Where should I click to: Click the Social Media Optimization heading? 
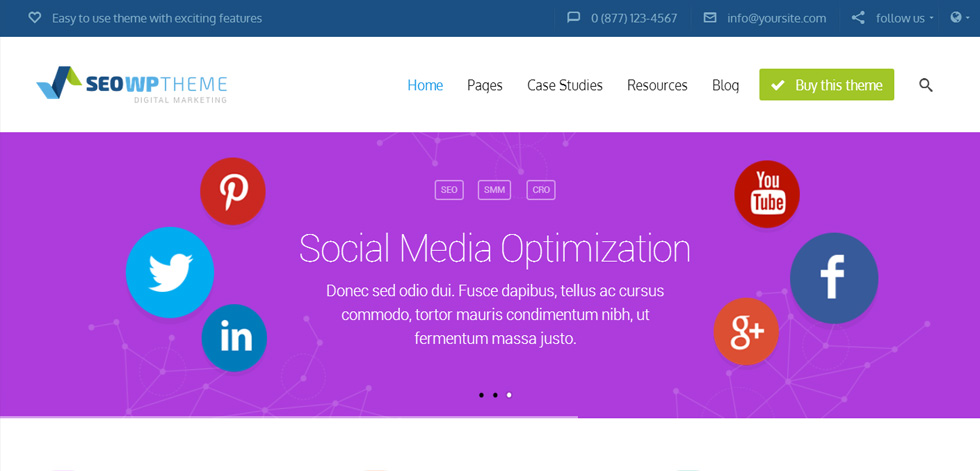pyautogui.click(x=495, y=249)
